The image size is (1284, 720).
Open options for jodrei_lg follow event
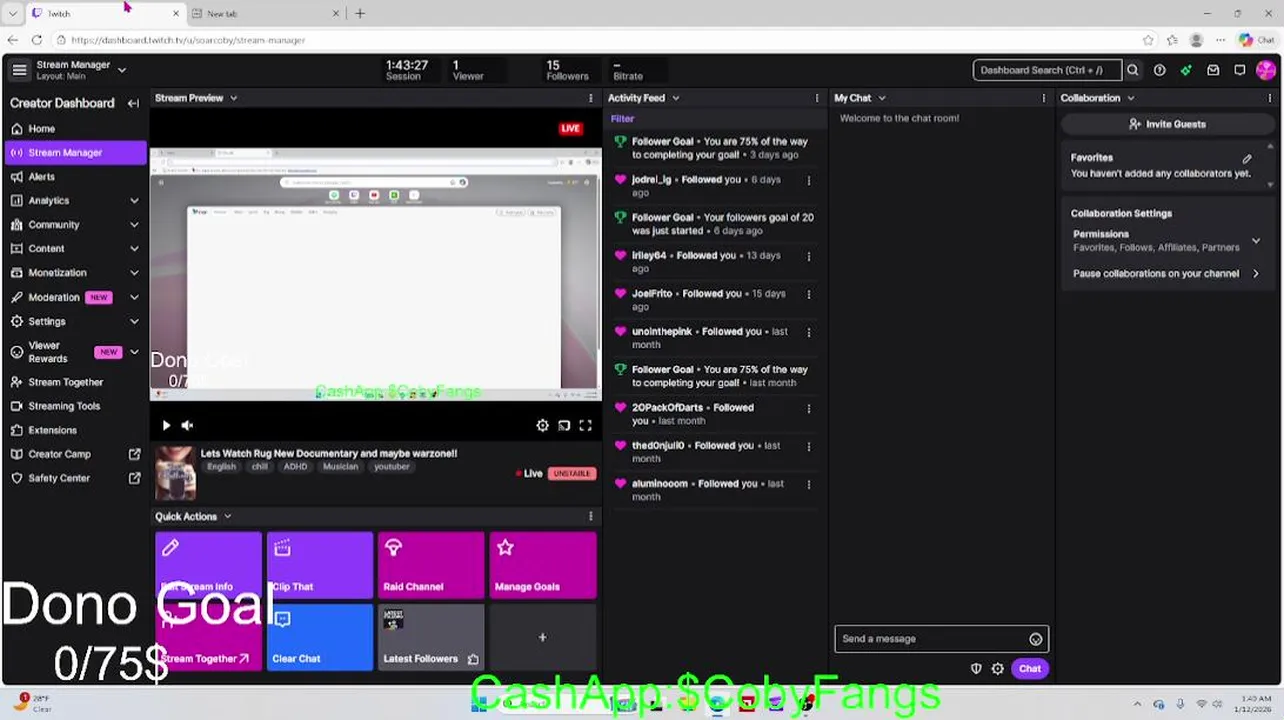pyautogui.click(x=809, y=180)
